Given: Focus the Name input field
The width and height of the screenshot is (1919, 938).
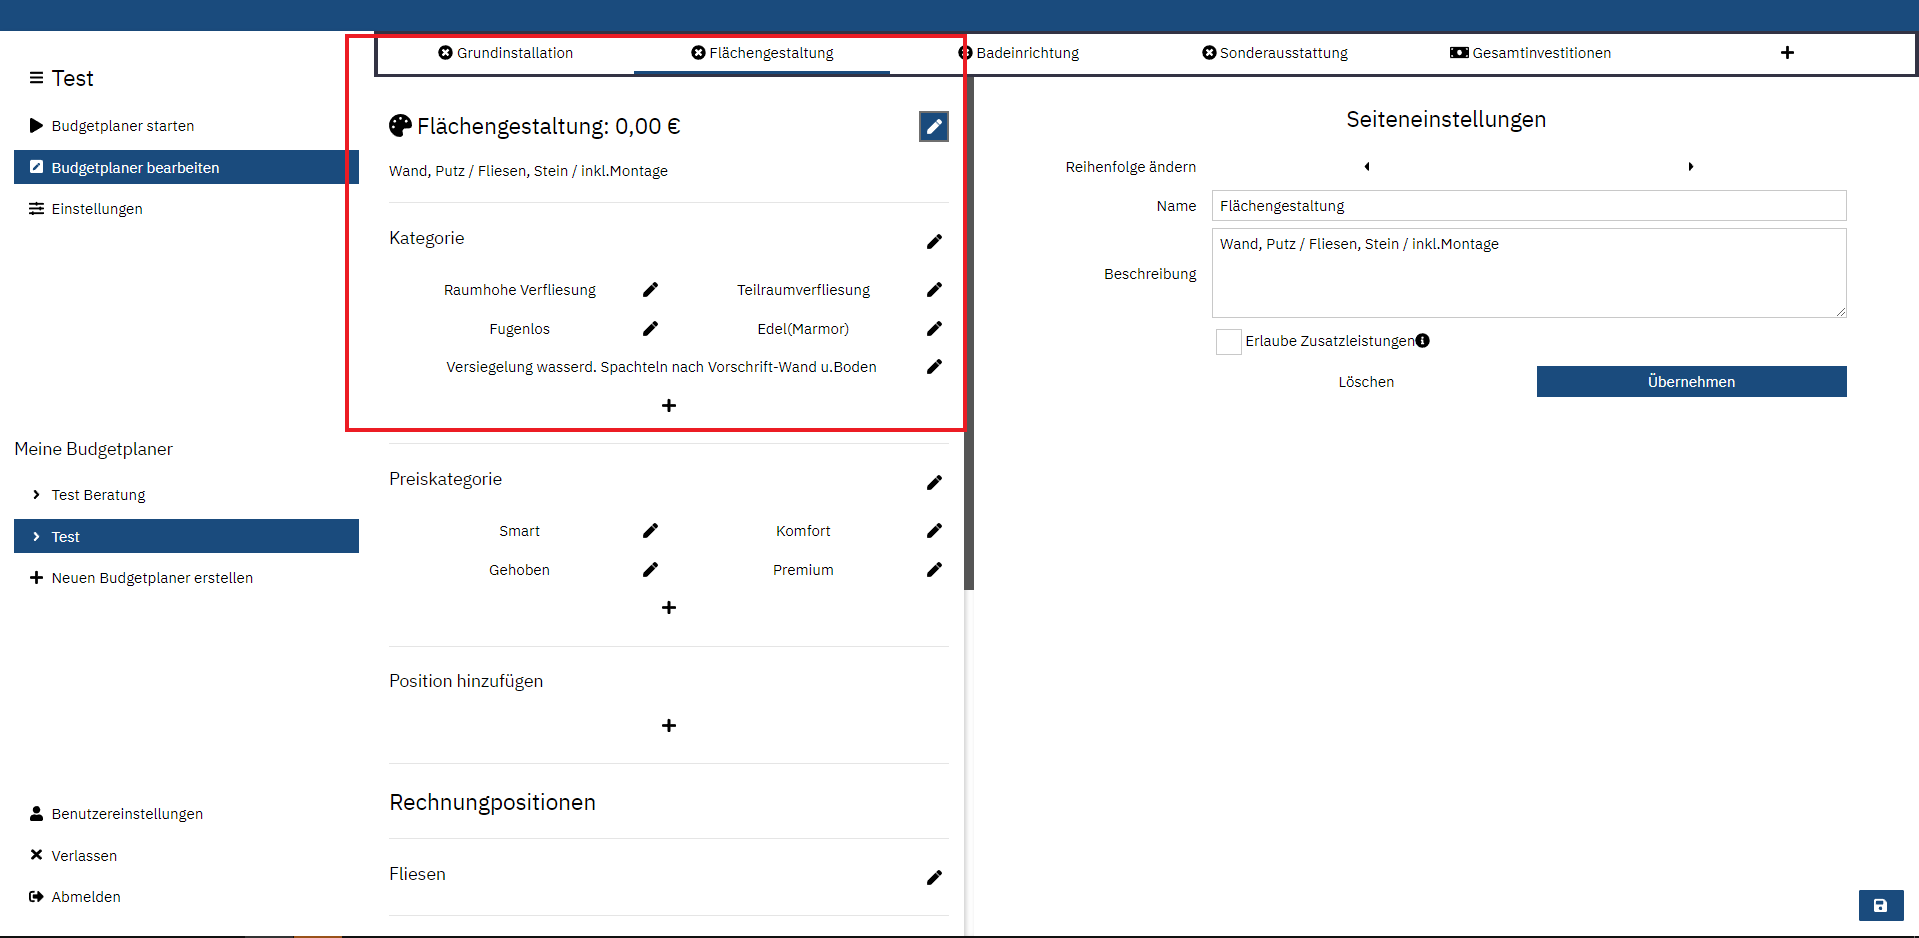Looking at the screenshot, I should coord(1529,206).
